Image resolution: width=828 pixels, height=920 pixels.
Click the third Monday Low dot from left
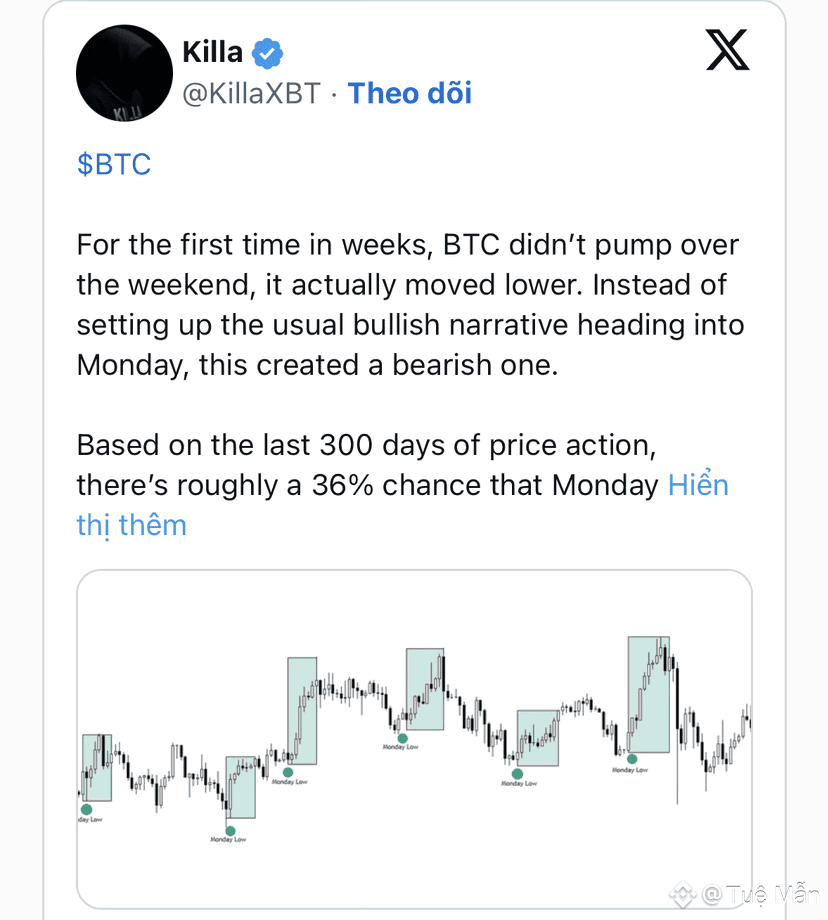point(288,771)
